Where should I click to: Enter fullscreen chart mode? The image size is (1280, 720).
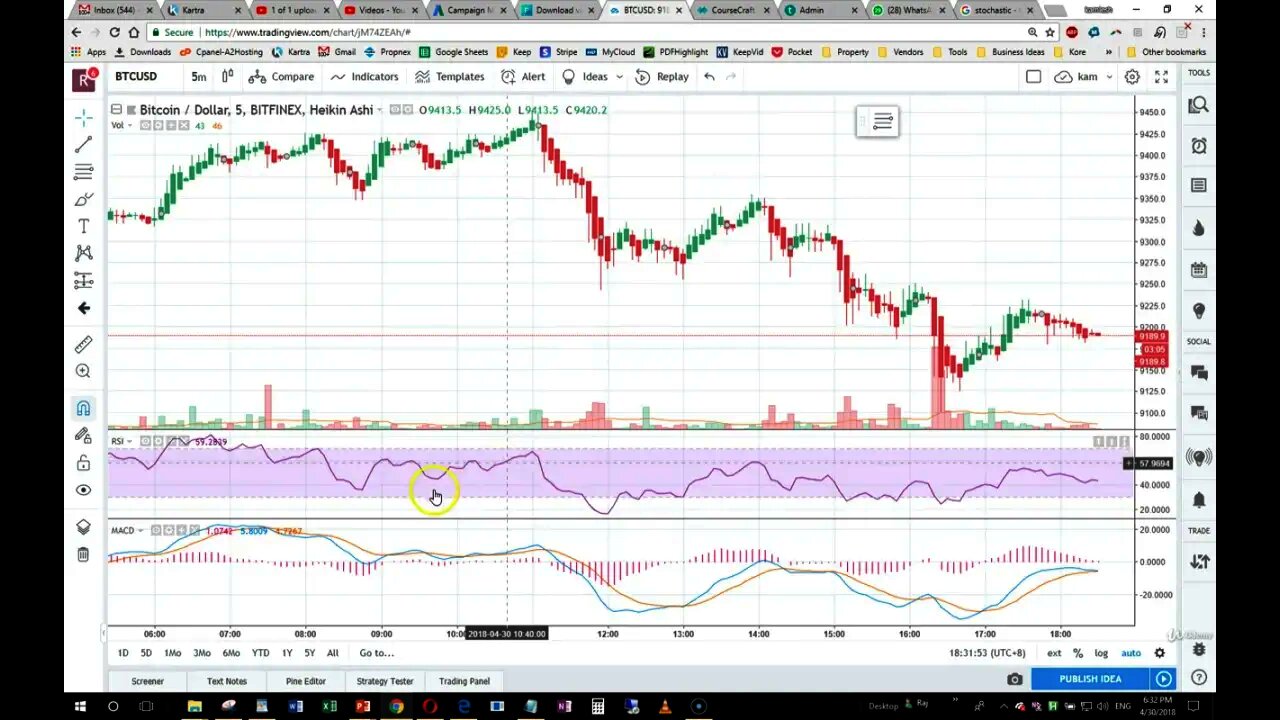(1161, 76)
